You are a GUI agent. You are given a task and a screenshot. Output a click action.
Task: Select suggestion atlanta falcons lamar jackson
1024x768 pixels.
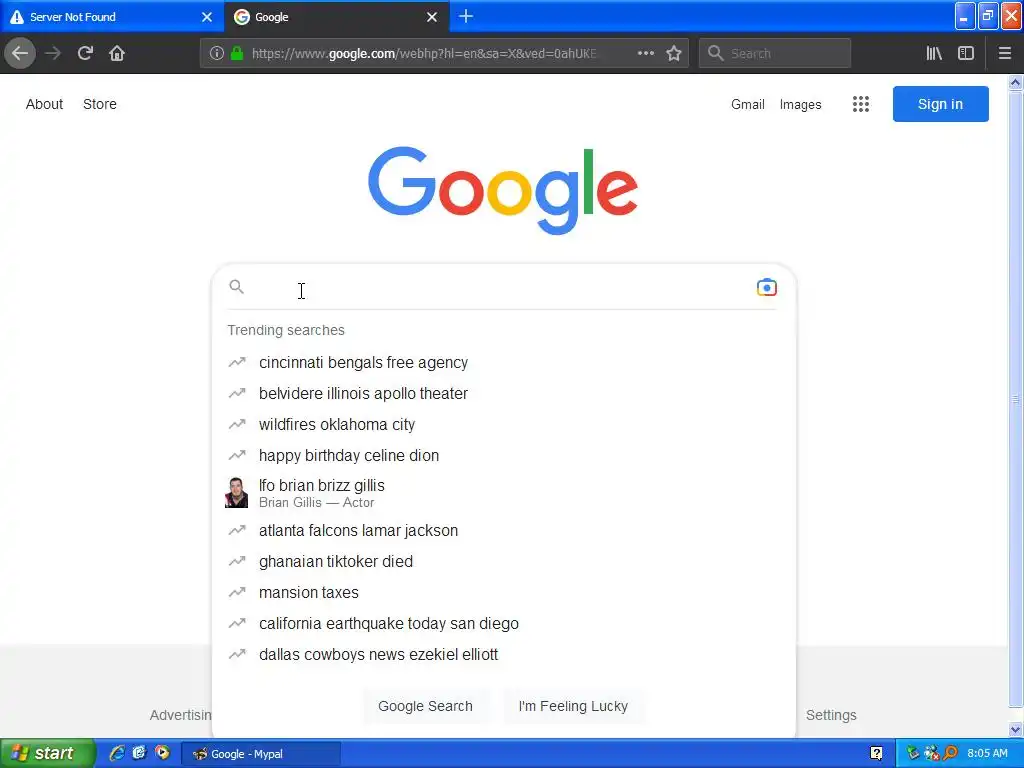(x=503, y=530)
